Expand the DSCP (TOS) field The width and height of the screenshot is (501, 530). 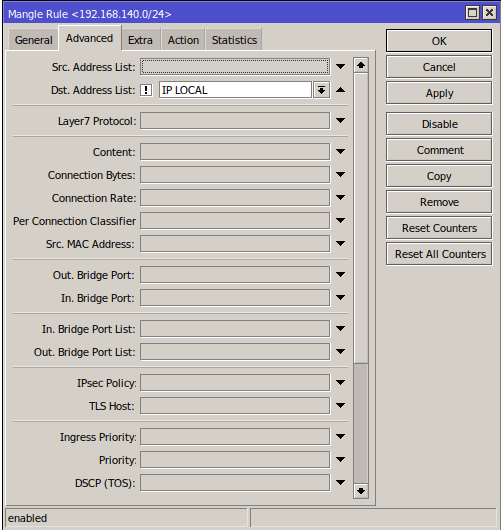pyautogui.click(x=340, y=483)
